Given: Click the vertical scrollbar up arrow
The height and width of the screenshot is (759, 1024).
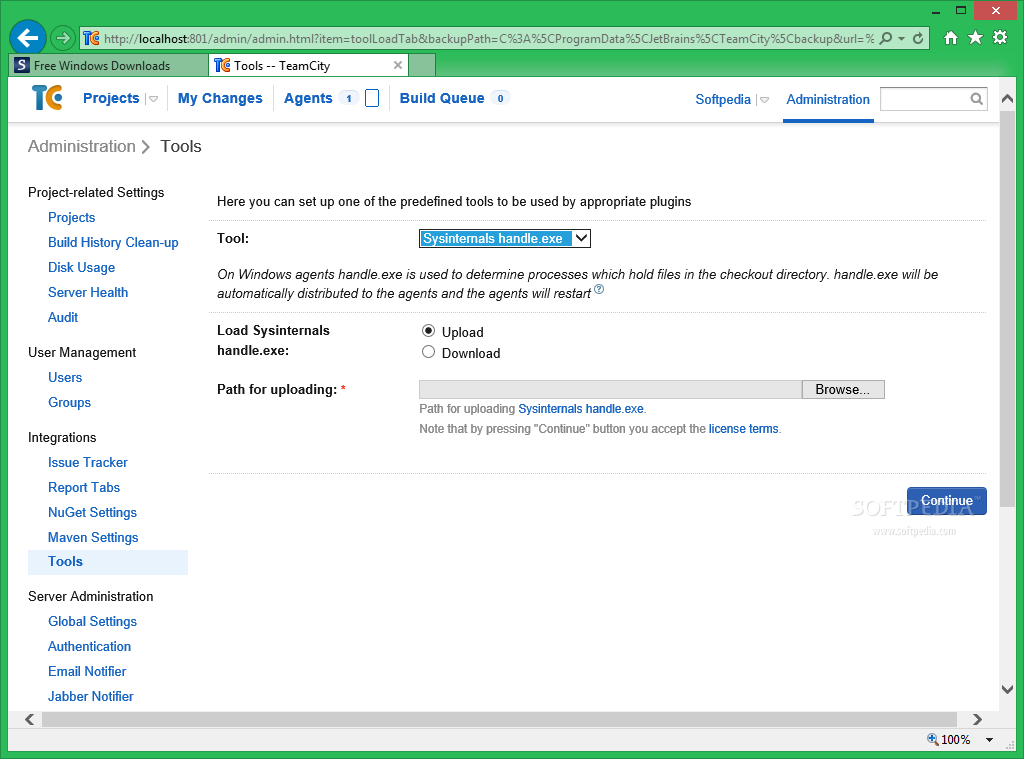Looking at the screenshot, I should (1008, 99).
